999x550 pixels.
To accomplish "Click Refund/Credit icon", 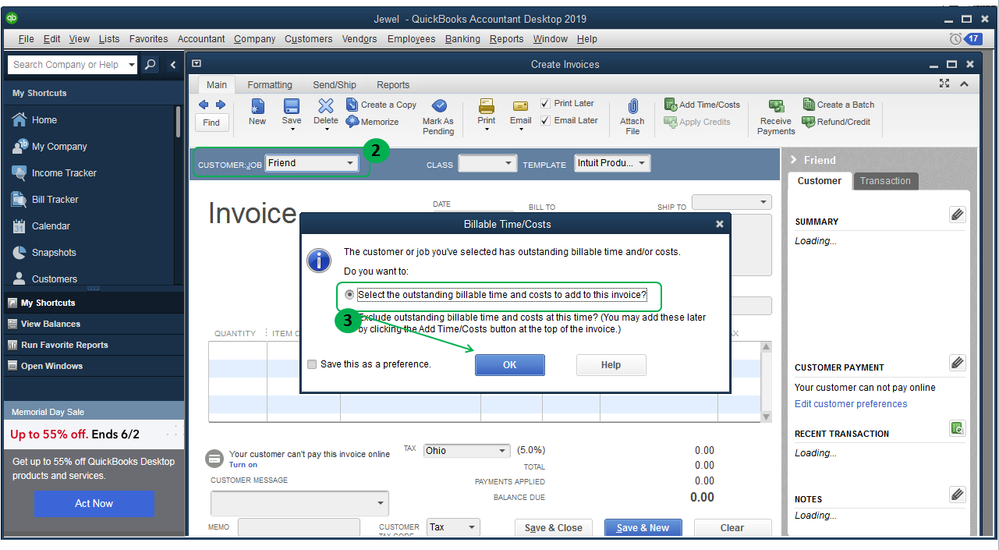I will pyautogui.click(x=809, y=122).
